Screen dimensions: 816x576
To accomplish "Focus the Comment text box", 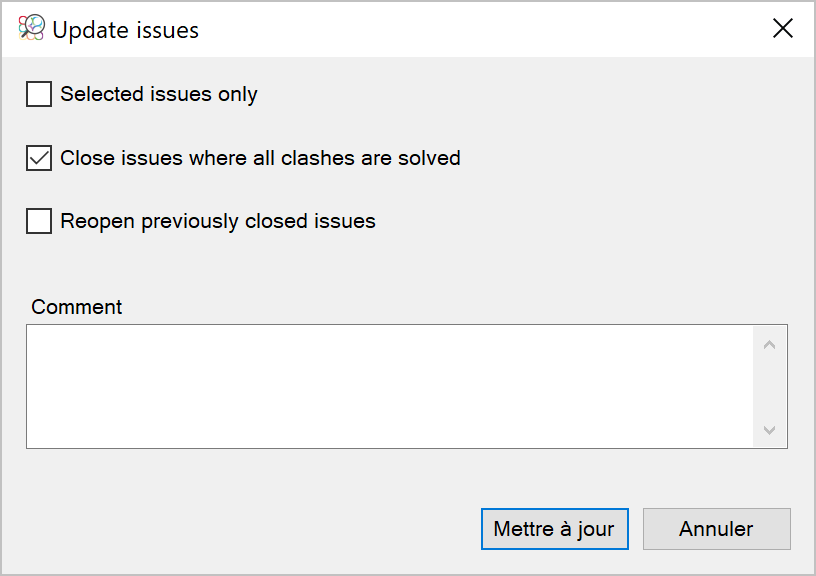I will click(x=389, y=387).
